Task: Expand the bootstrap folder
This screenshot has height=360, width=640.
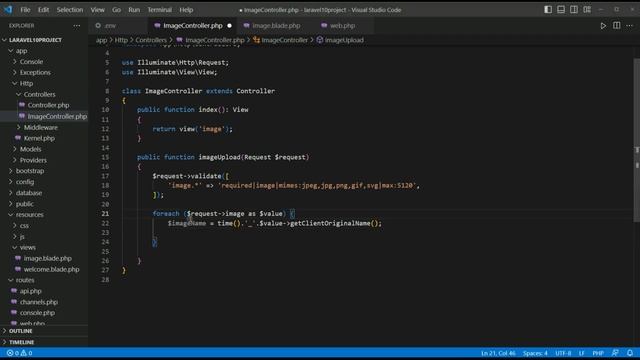Action: tap(30, 171)
